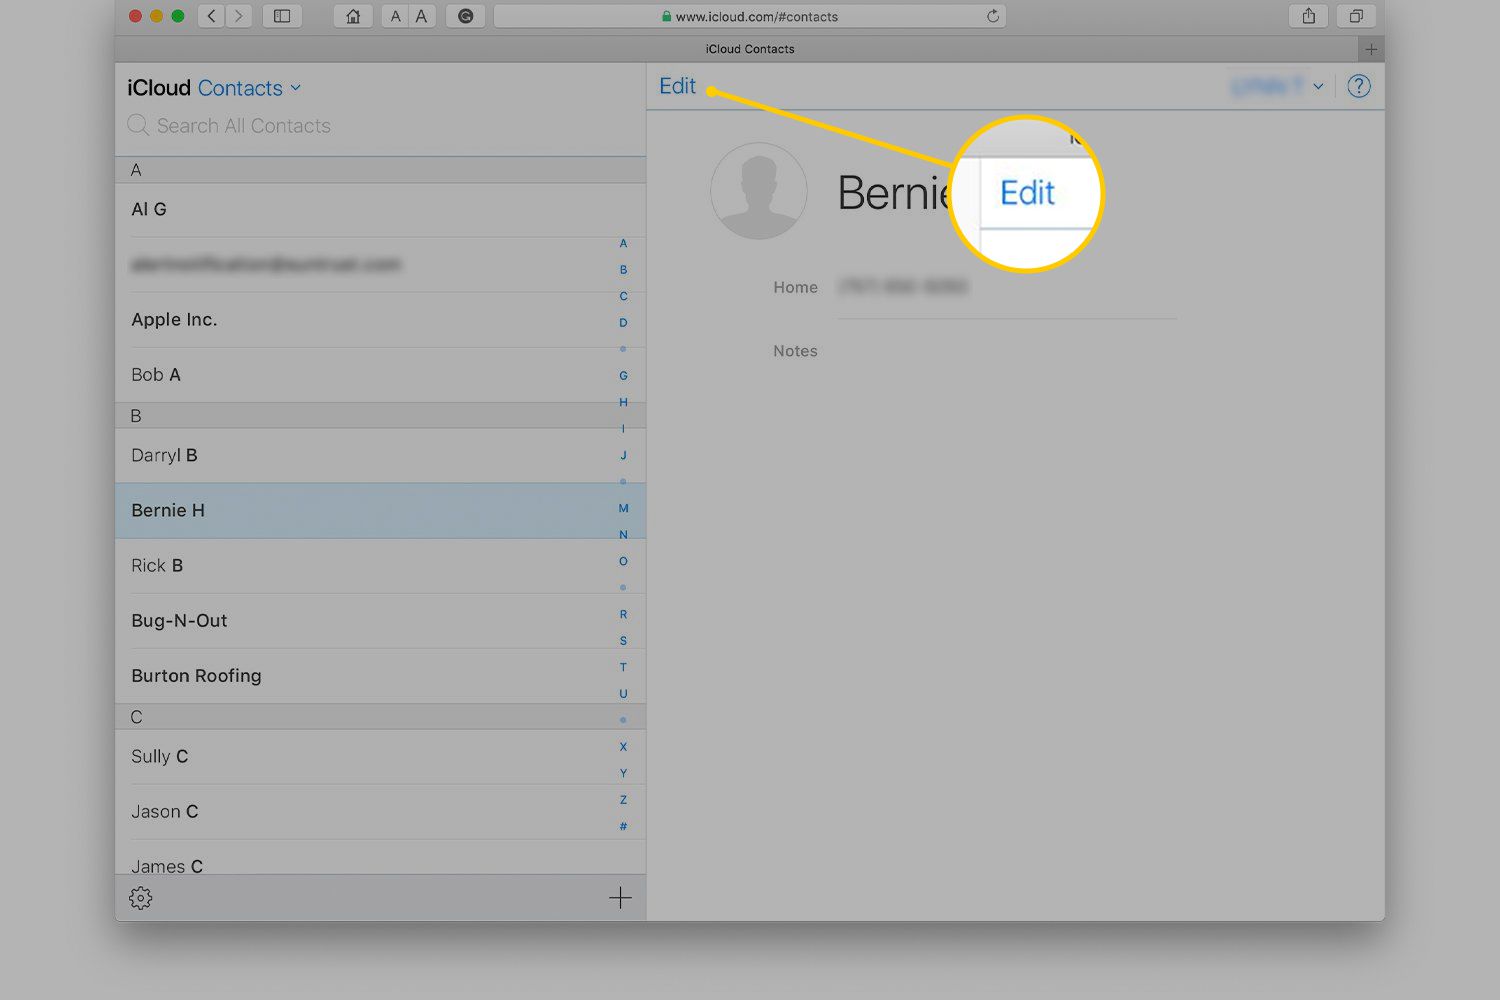
Task: Jump to letter O in index
Action: pyautogui.click(x=623, y=561)
